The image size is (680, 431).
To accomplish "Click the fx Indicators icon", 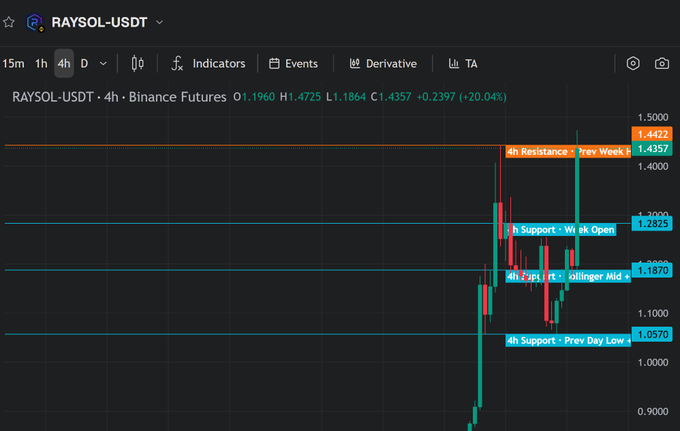I will tap(177, 64).
